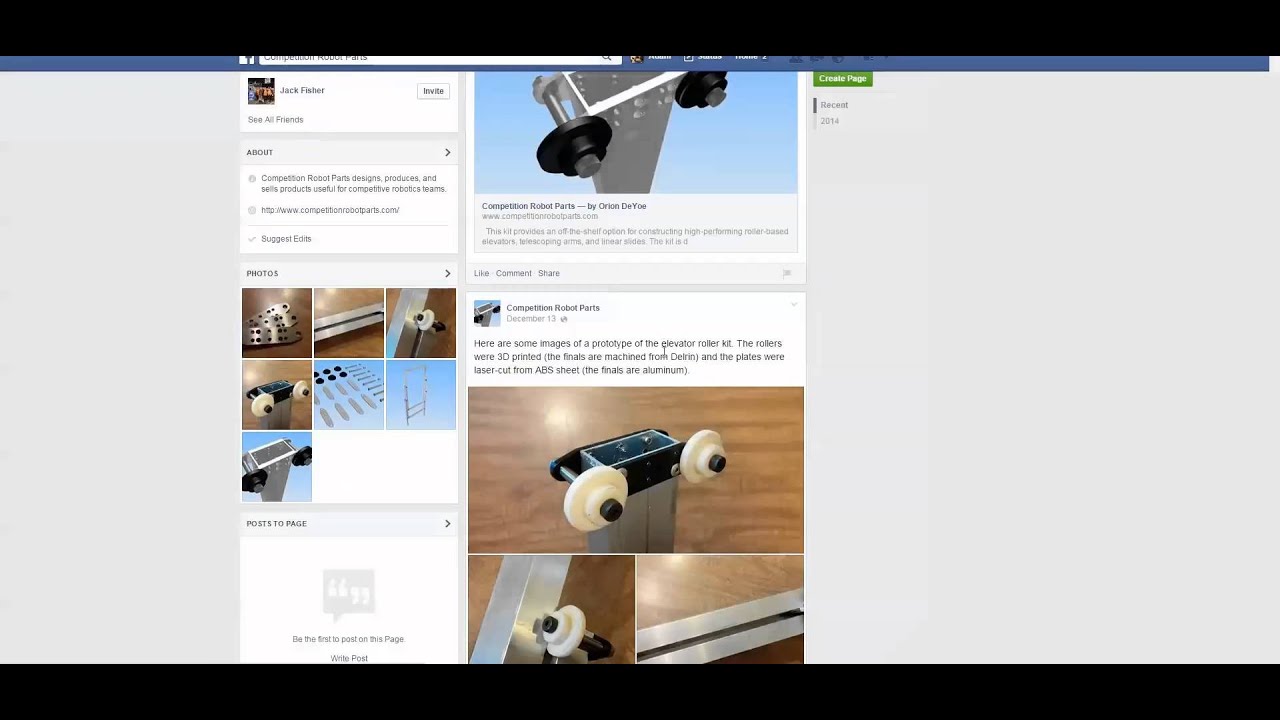Click the Status compose icon in top bar
This screenshot has height=720, width=1280.
(x=688, y=58)
